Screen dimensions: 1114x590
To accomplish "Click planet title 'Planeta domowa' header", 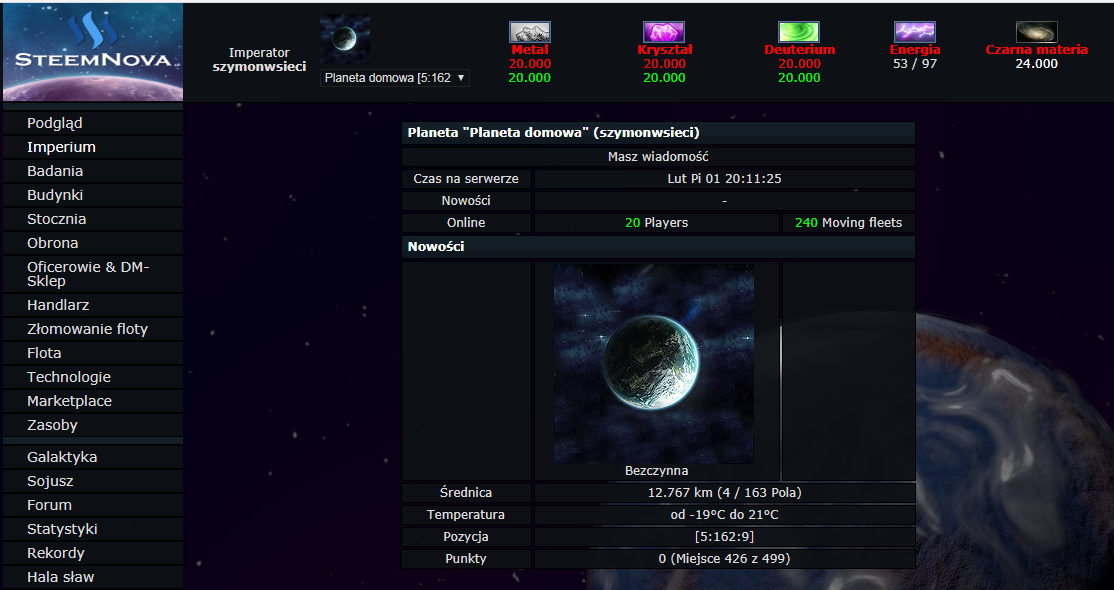I will point(553,133).
